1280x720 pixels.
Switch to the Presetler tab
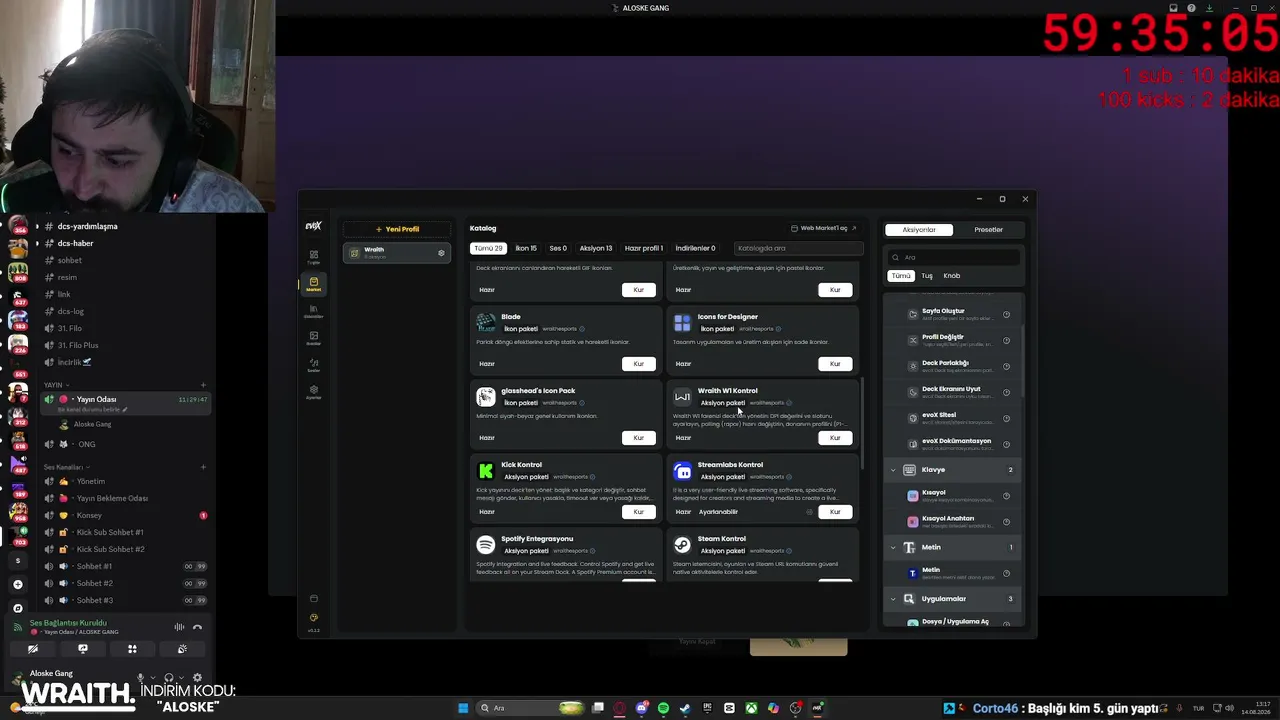click(988, 230)
